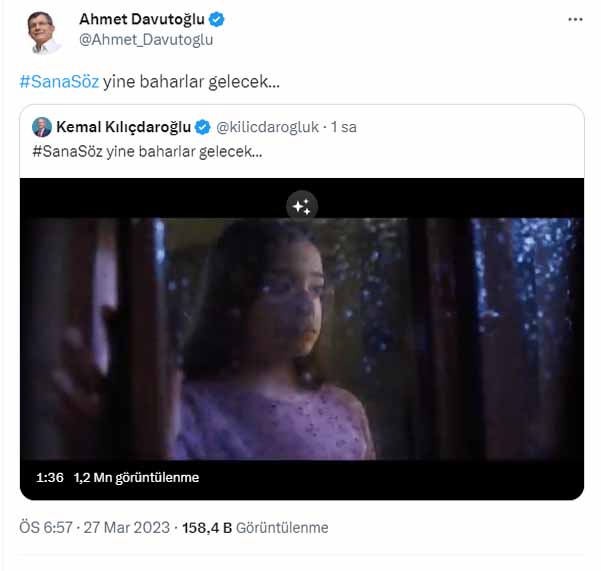Image resolution: width=601 pixels, height=571 pixels.
Task: Click the 'ÖS 6:57' time of the tweet
Action: [x=46, y=527]
